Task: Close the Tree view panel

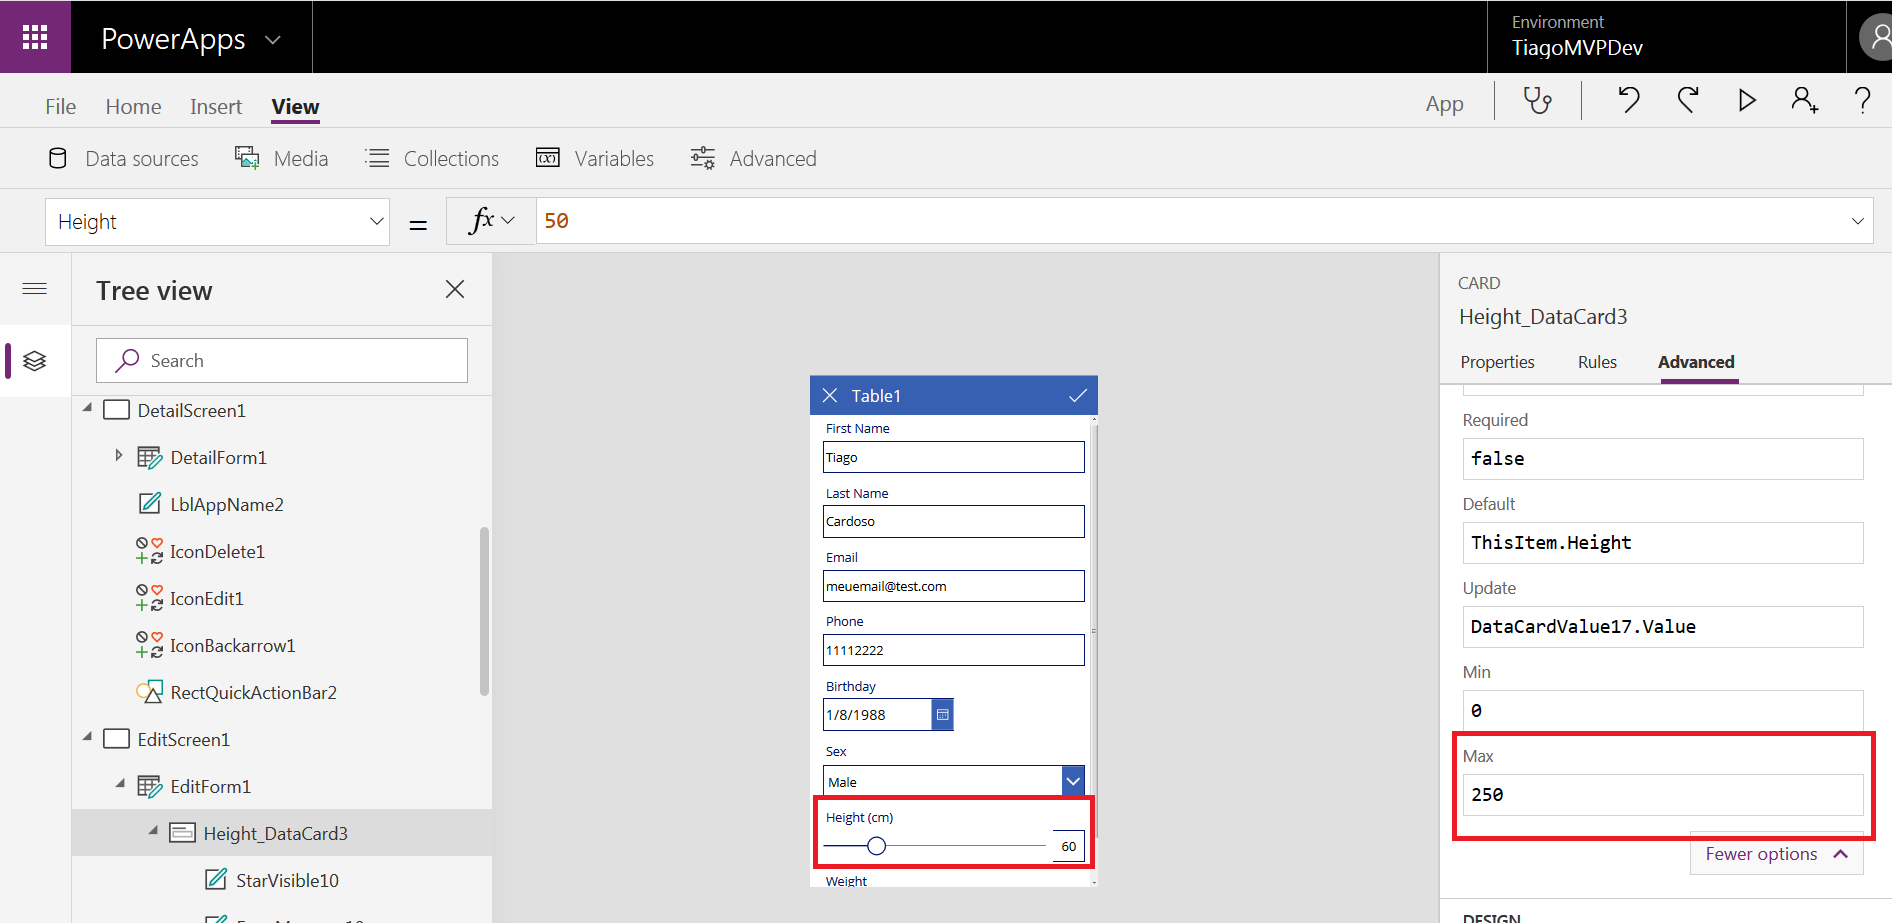Action: point(455,290)
